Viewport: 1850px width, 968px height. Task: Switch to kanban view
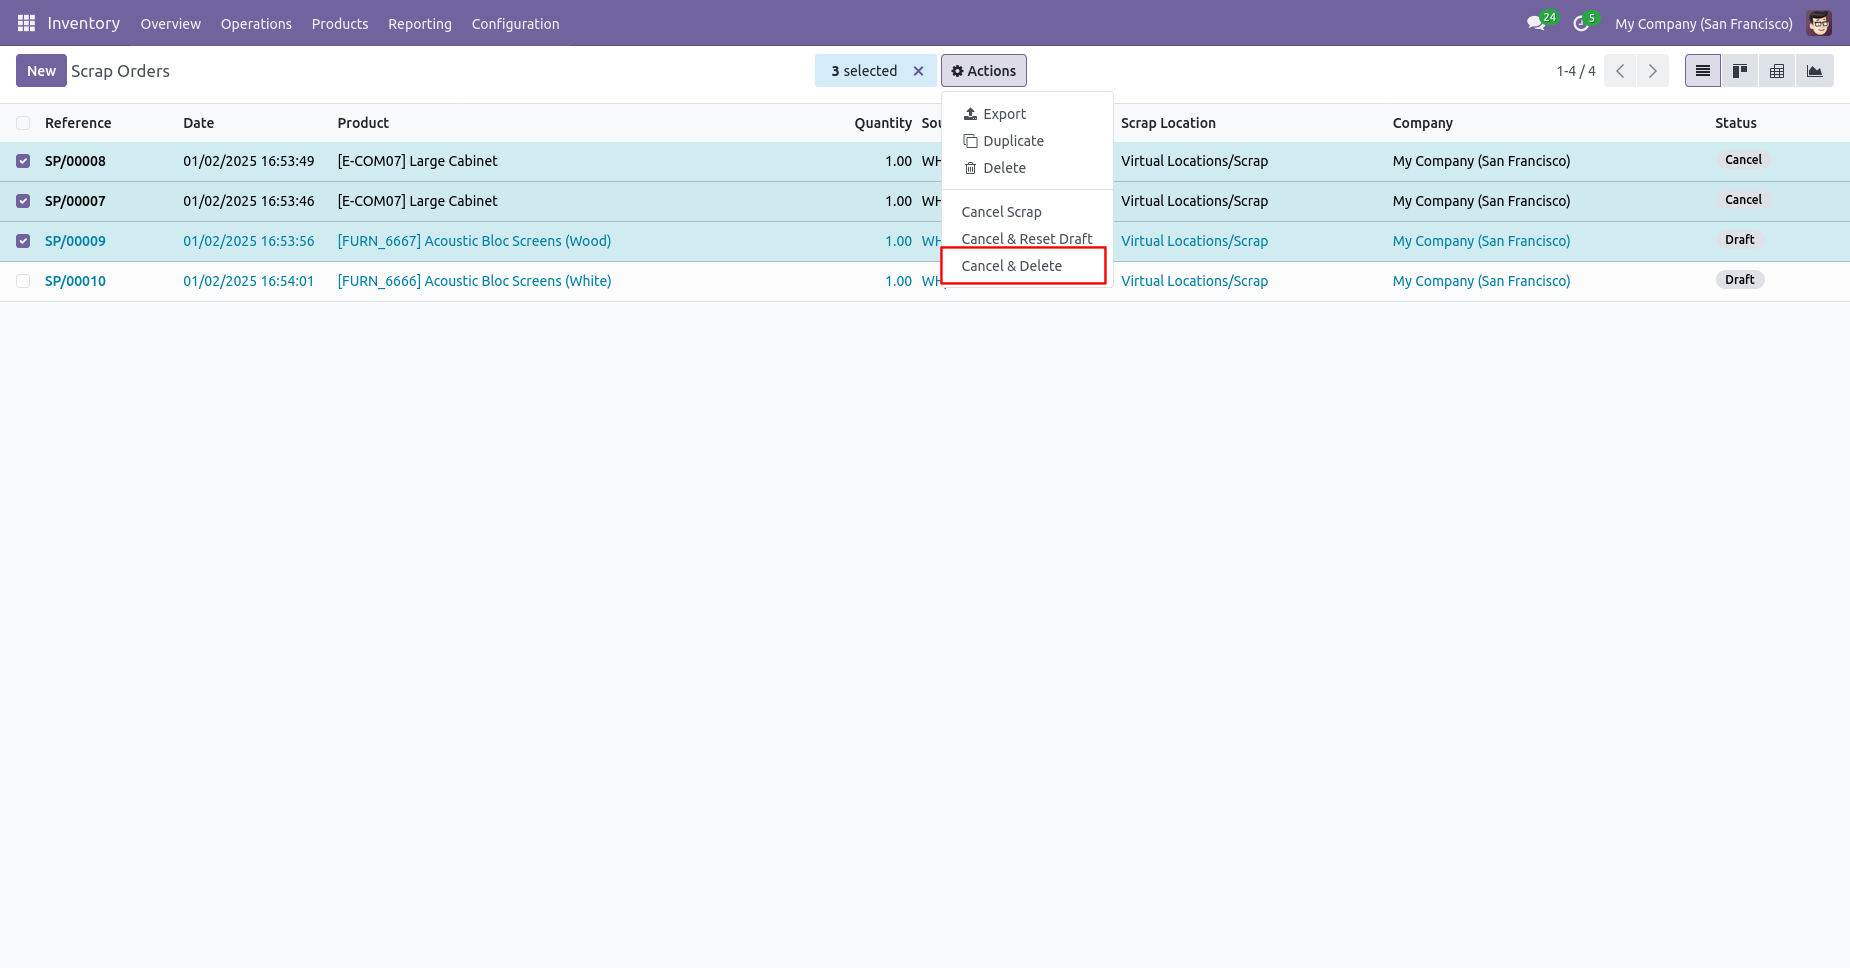[1740, 71]
